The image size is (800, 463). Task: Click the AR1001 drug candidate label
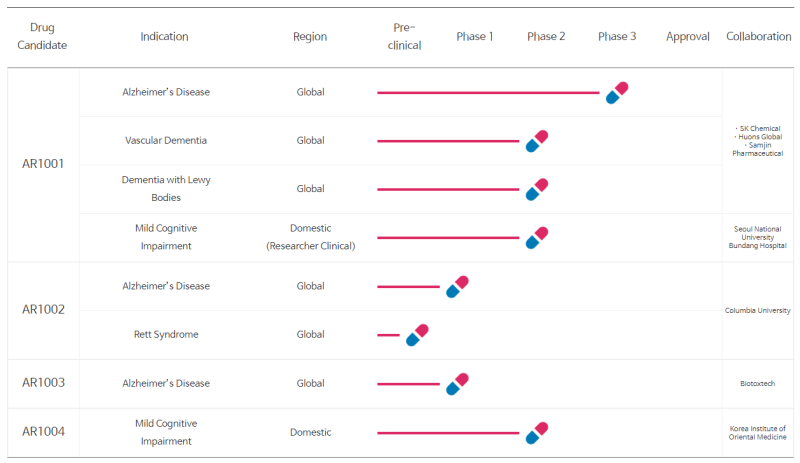click(43, 164)
